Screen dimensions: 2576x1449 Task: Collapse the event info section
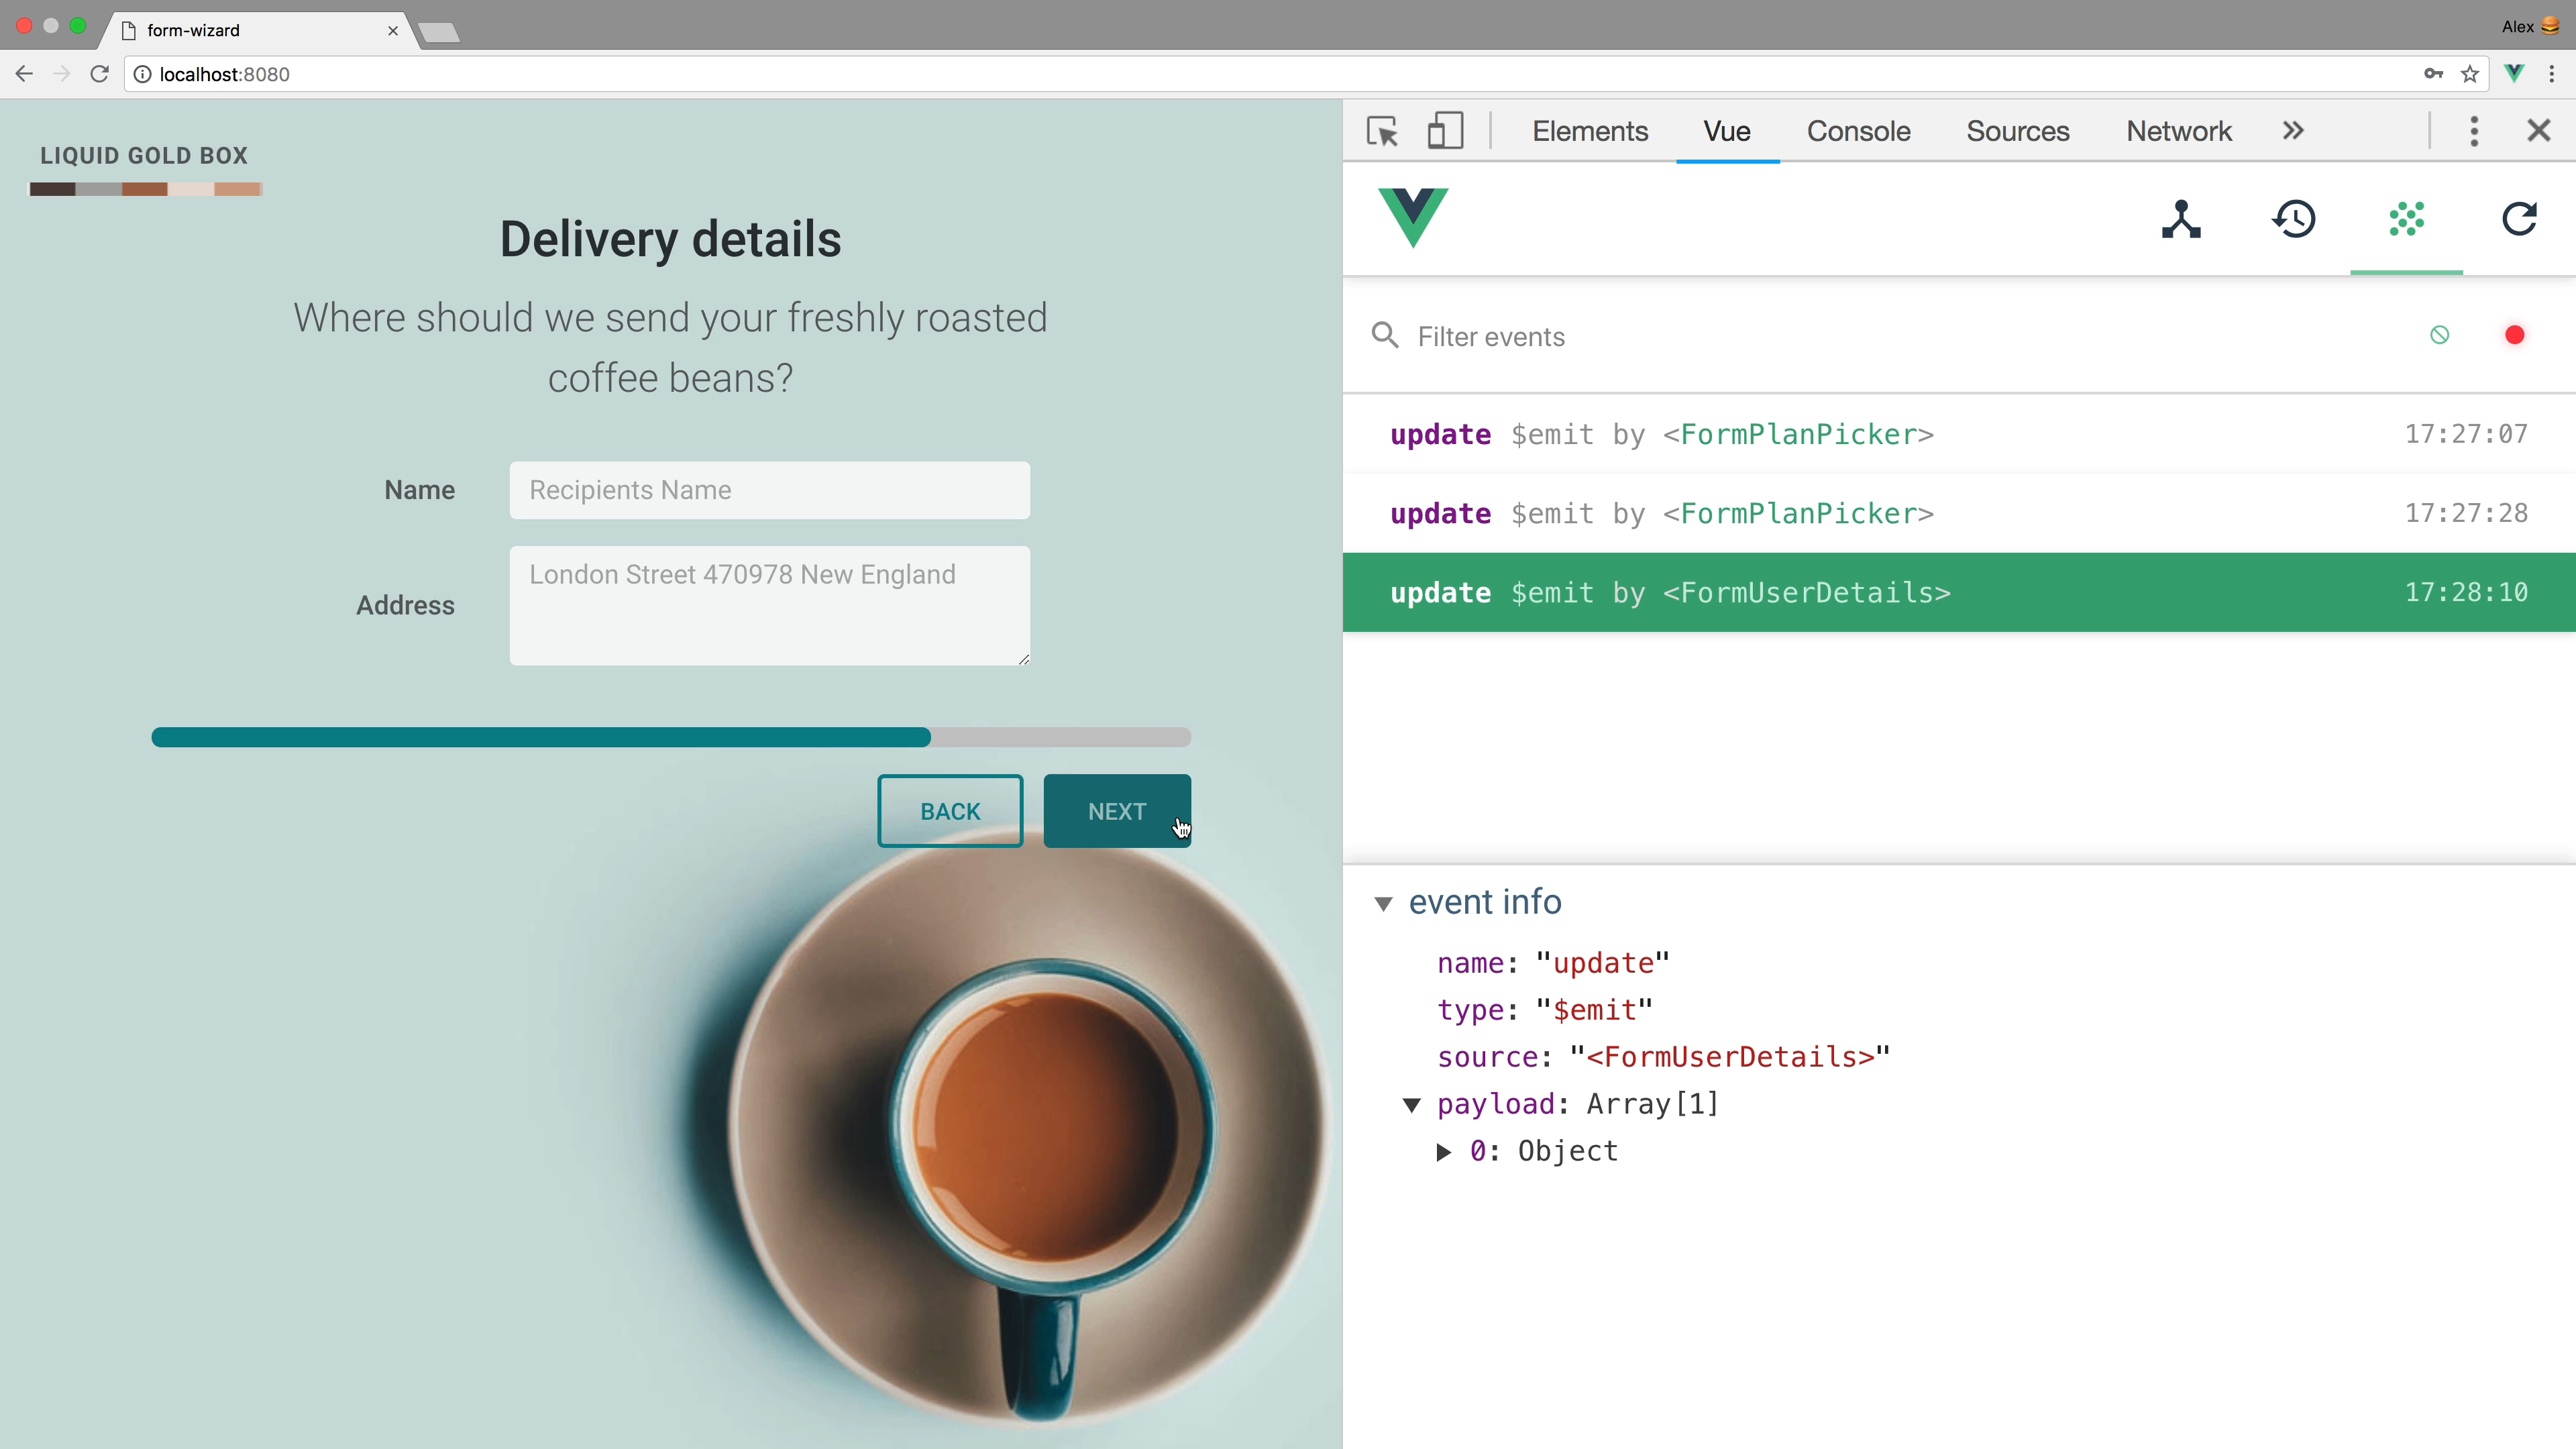(x=1384, y=903)
